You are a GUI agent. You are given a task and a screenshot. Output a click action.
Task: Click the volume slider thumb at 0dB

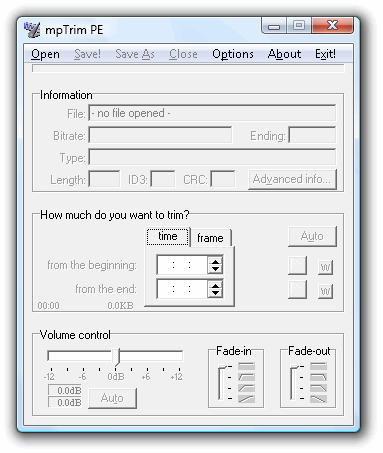pos(115,357)
